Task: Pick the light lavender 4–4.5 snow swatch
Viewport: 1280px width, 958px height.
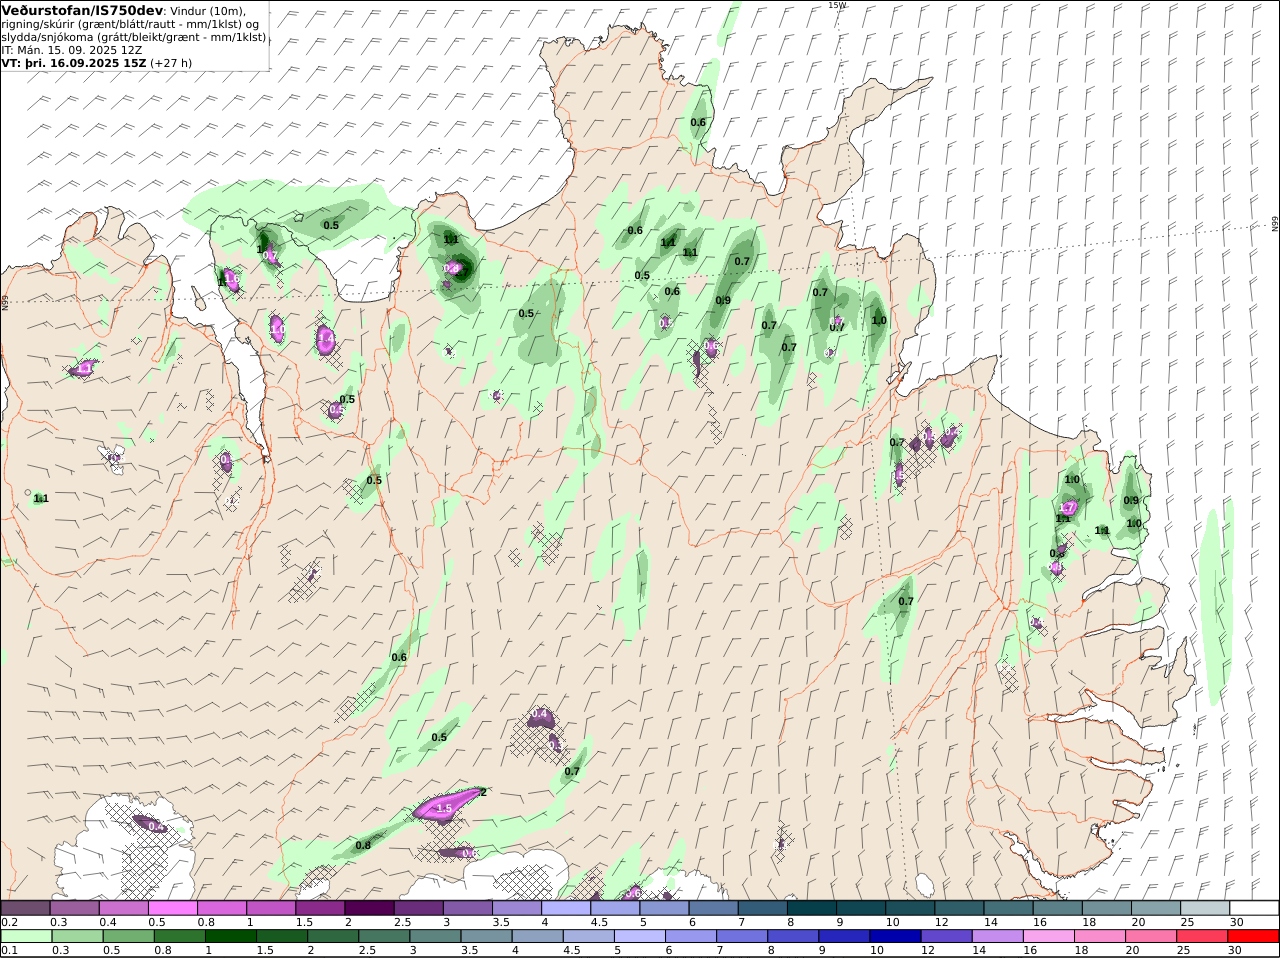Action: (565, 907)
